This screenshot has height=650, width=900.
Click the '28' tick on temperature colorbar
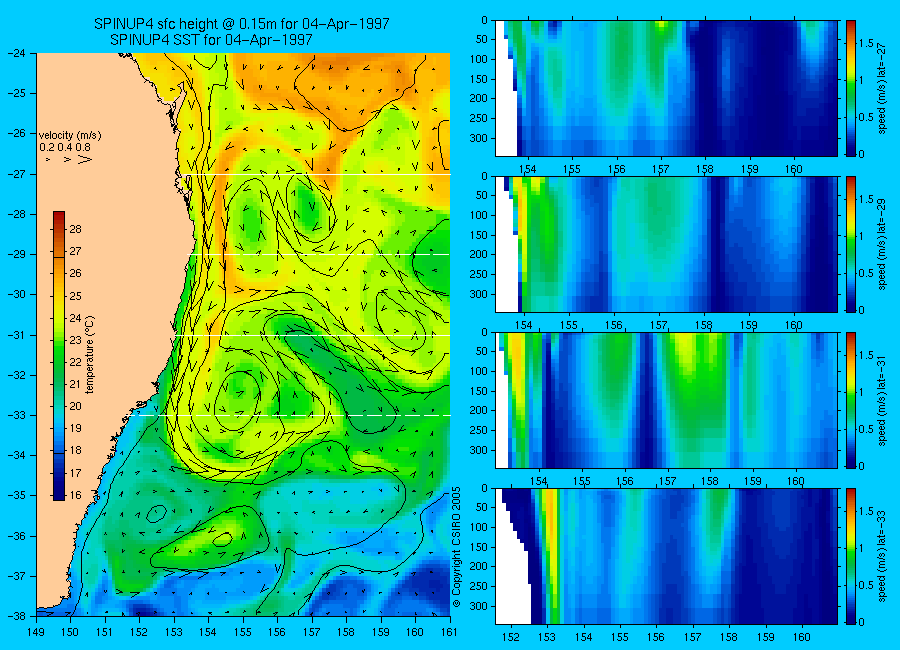pyautogui.click(x=76, y=229)
